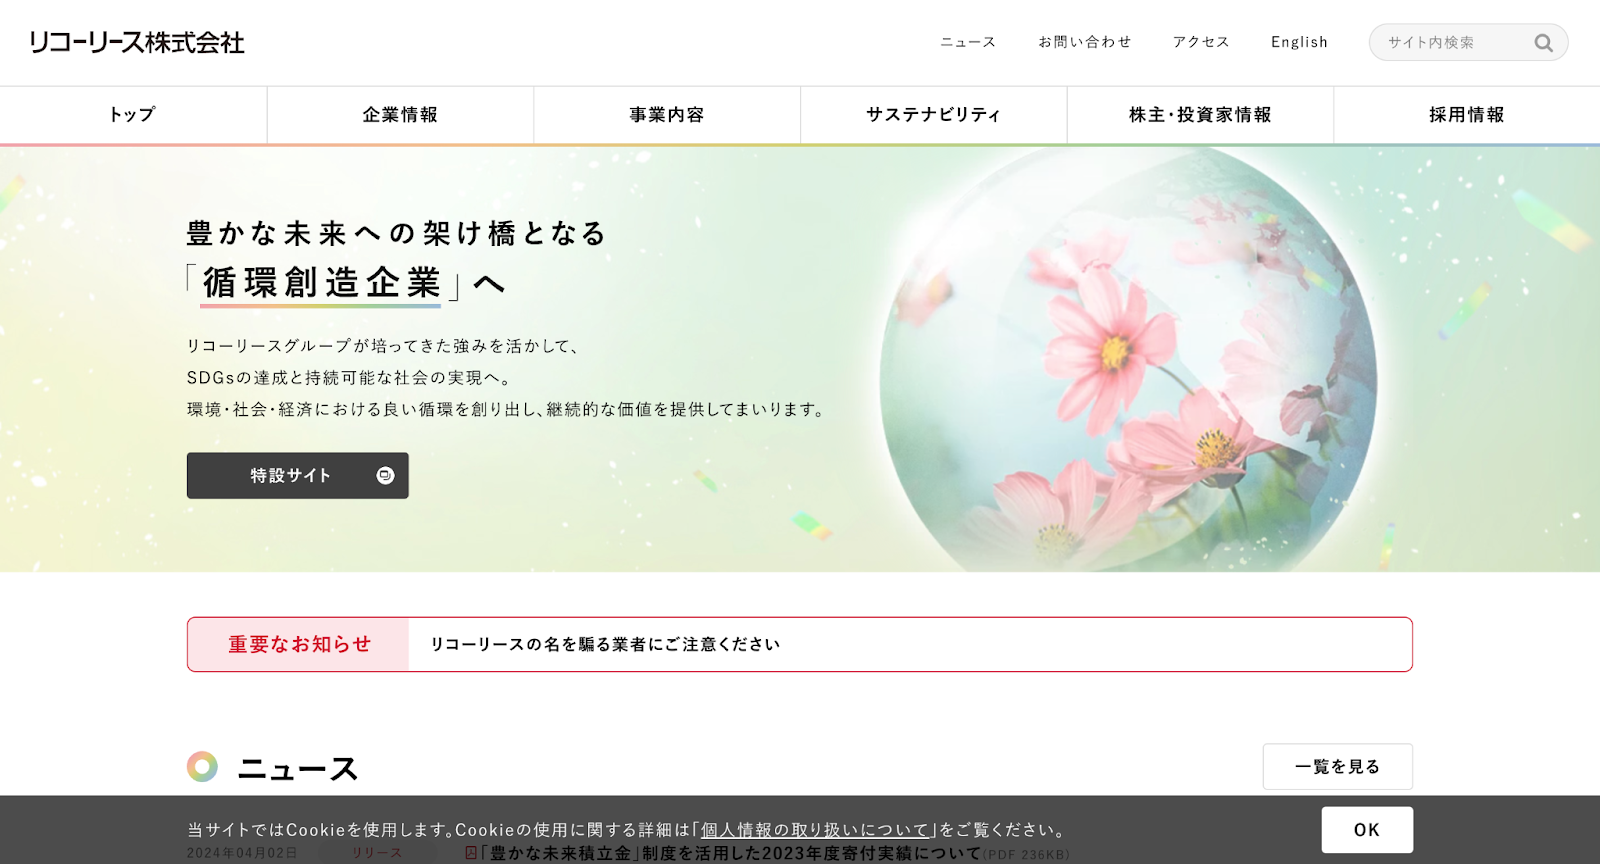Viewport: 1600px width, 864px height.
Task: Open the お問い合わせ contact link
Action: (x=1085, y=42)
